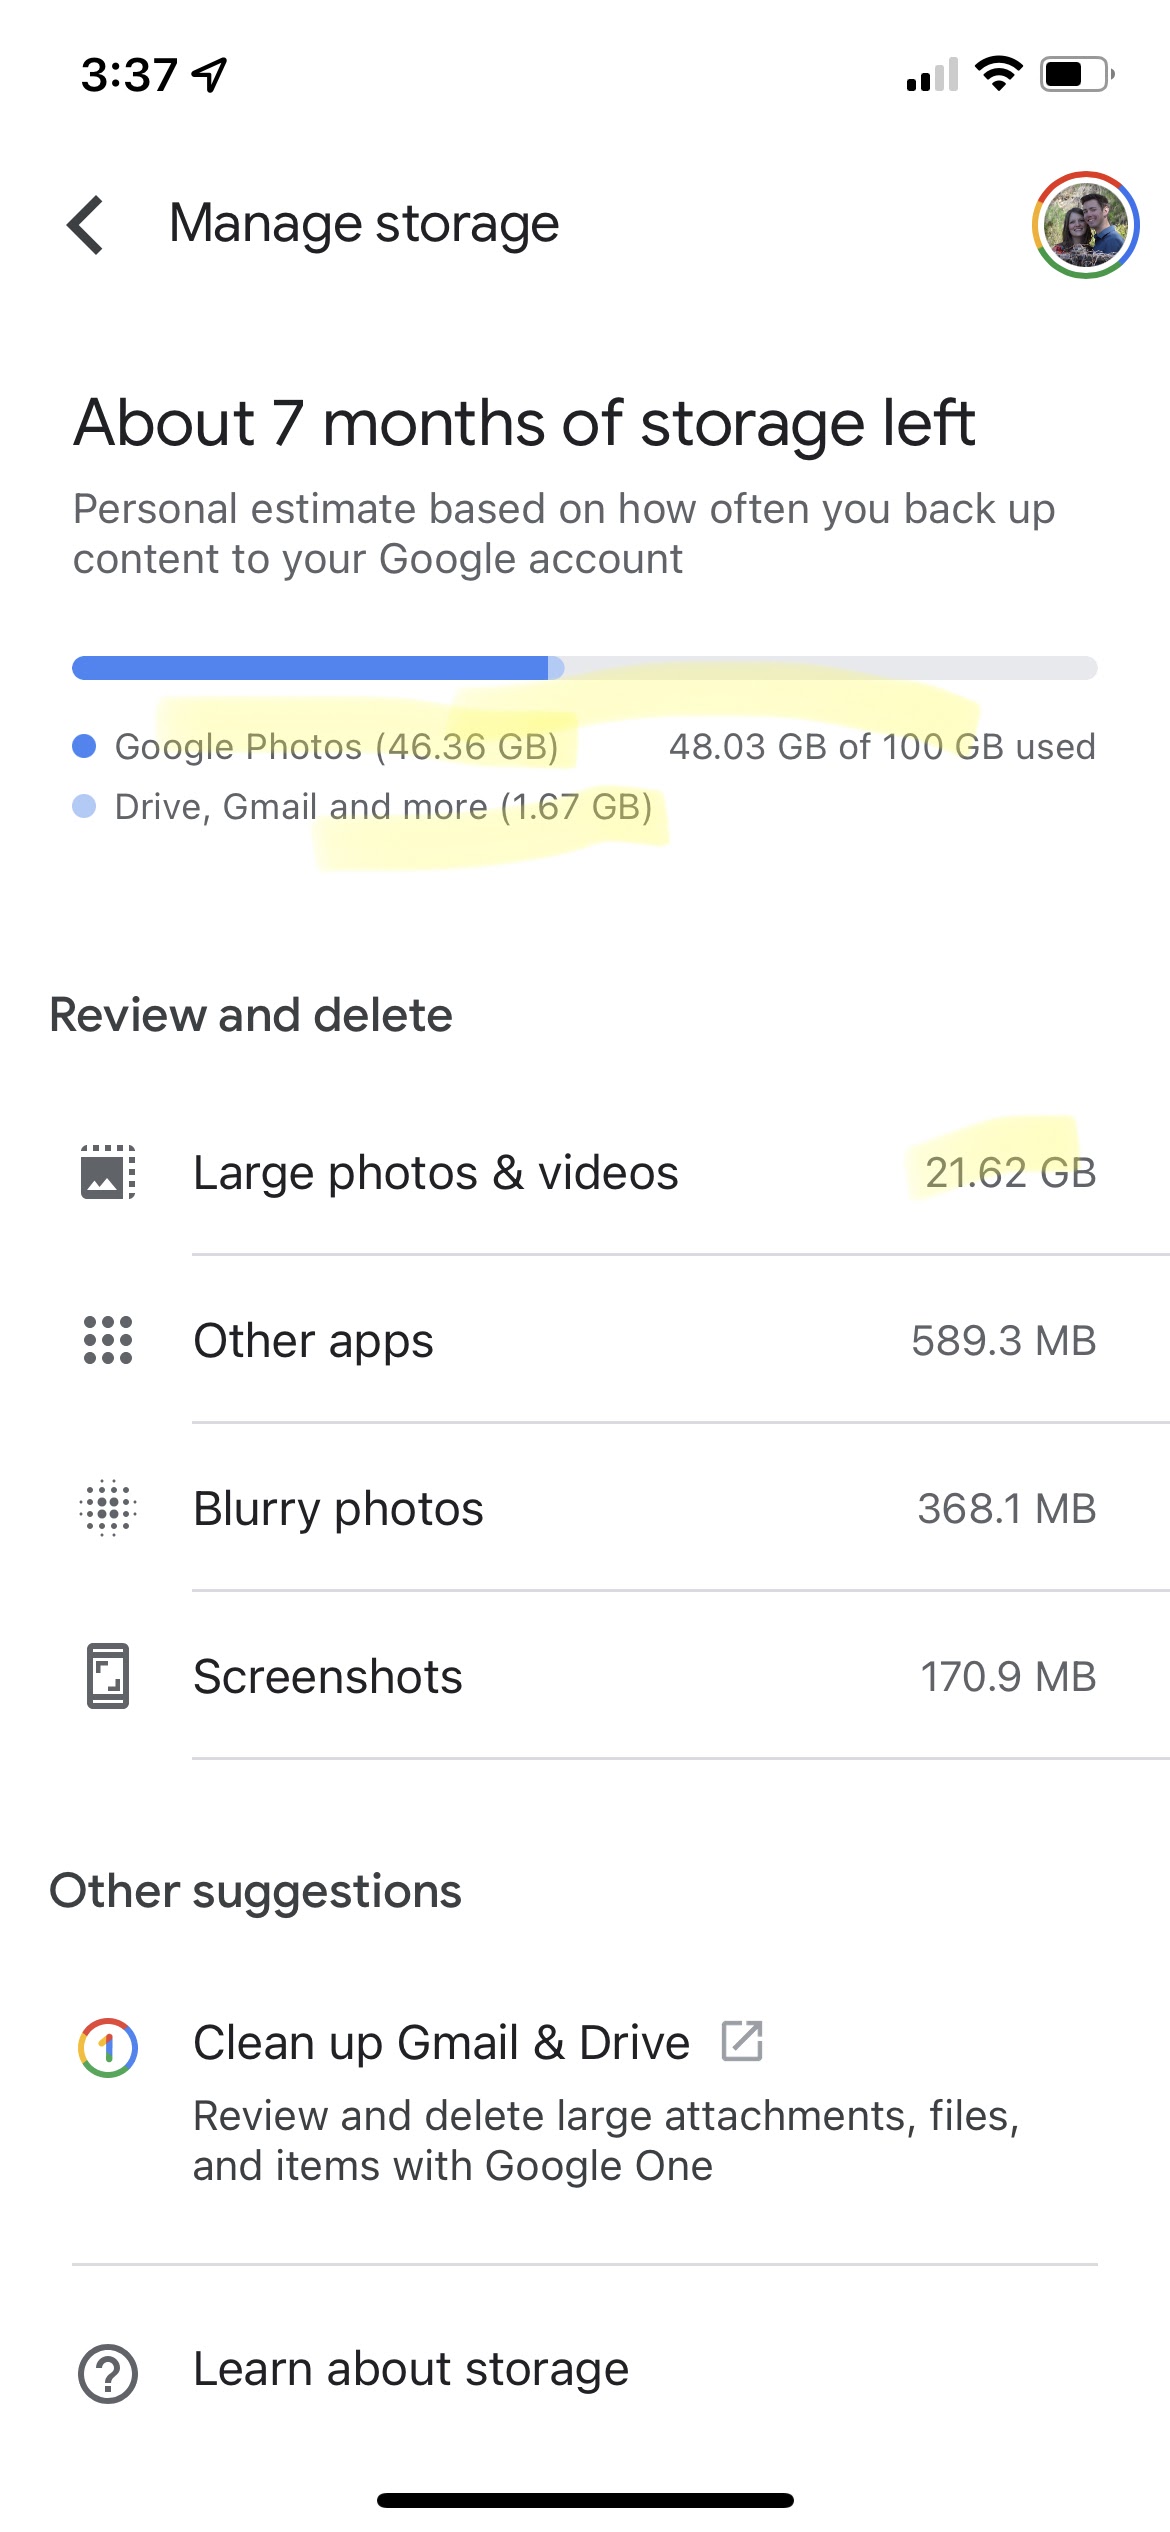Tap the storage usage progress bar
Image resolution: width=1170 pixels, height=2532 pixels.
click(x=585, y=668)
